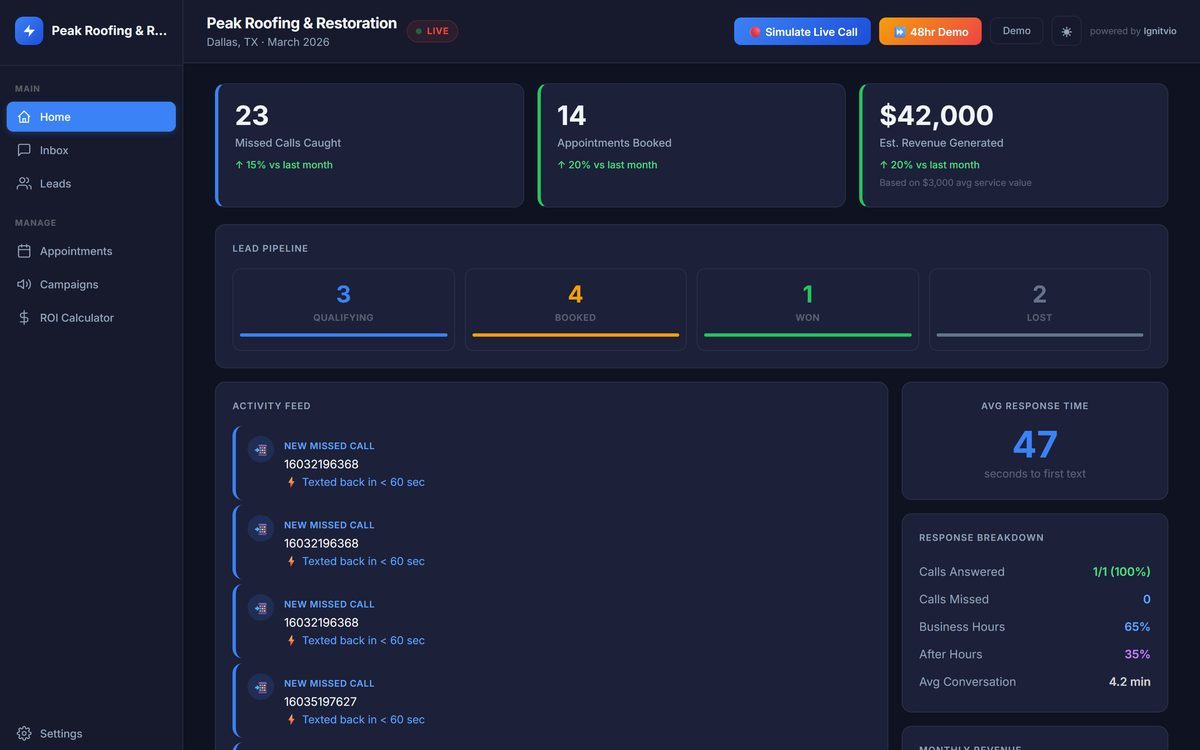This screenshot has height=750, width=1200.
Task: Select the Lost pipeline stage card
Action: click(1039, 309)
